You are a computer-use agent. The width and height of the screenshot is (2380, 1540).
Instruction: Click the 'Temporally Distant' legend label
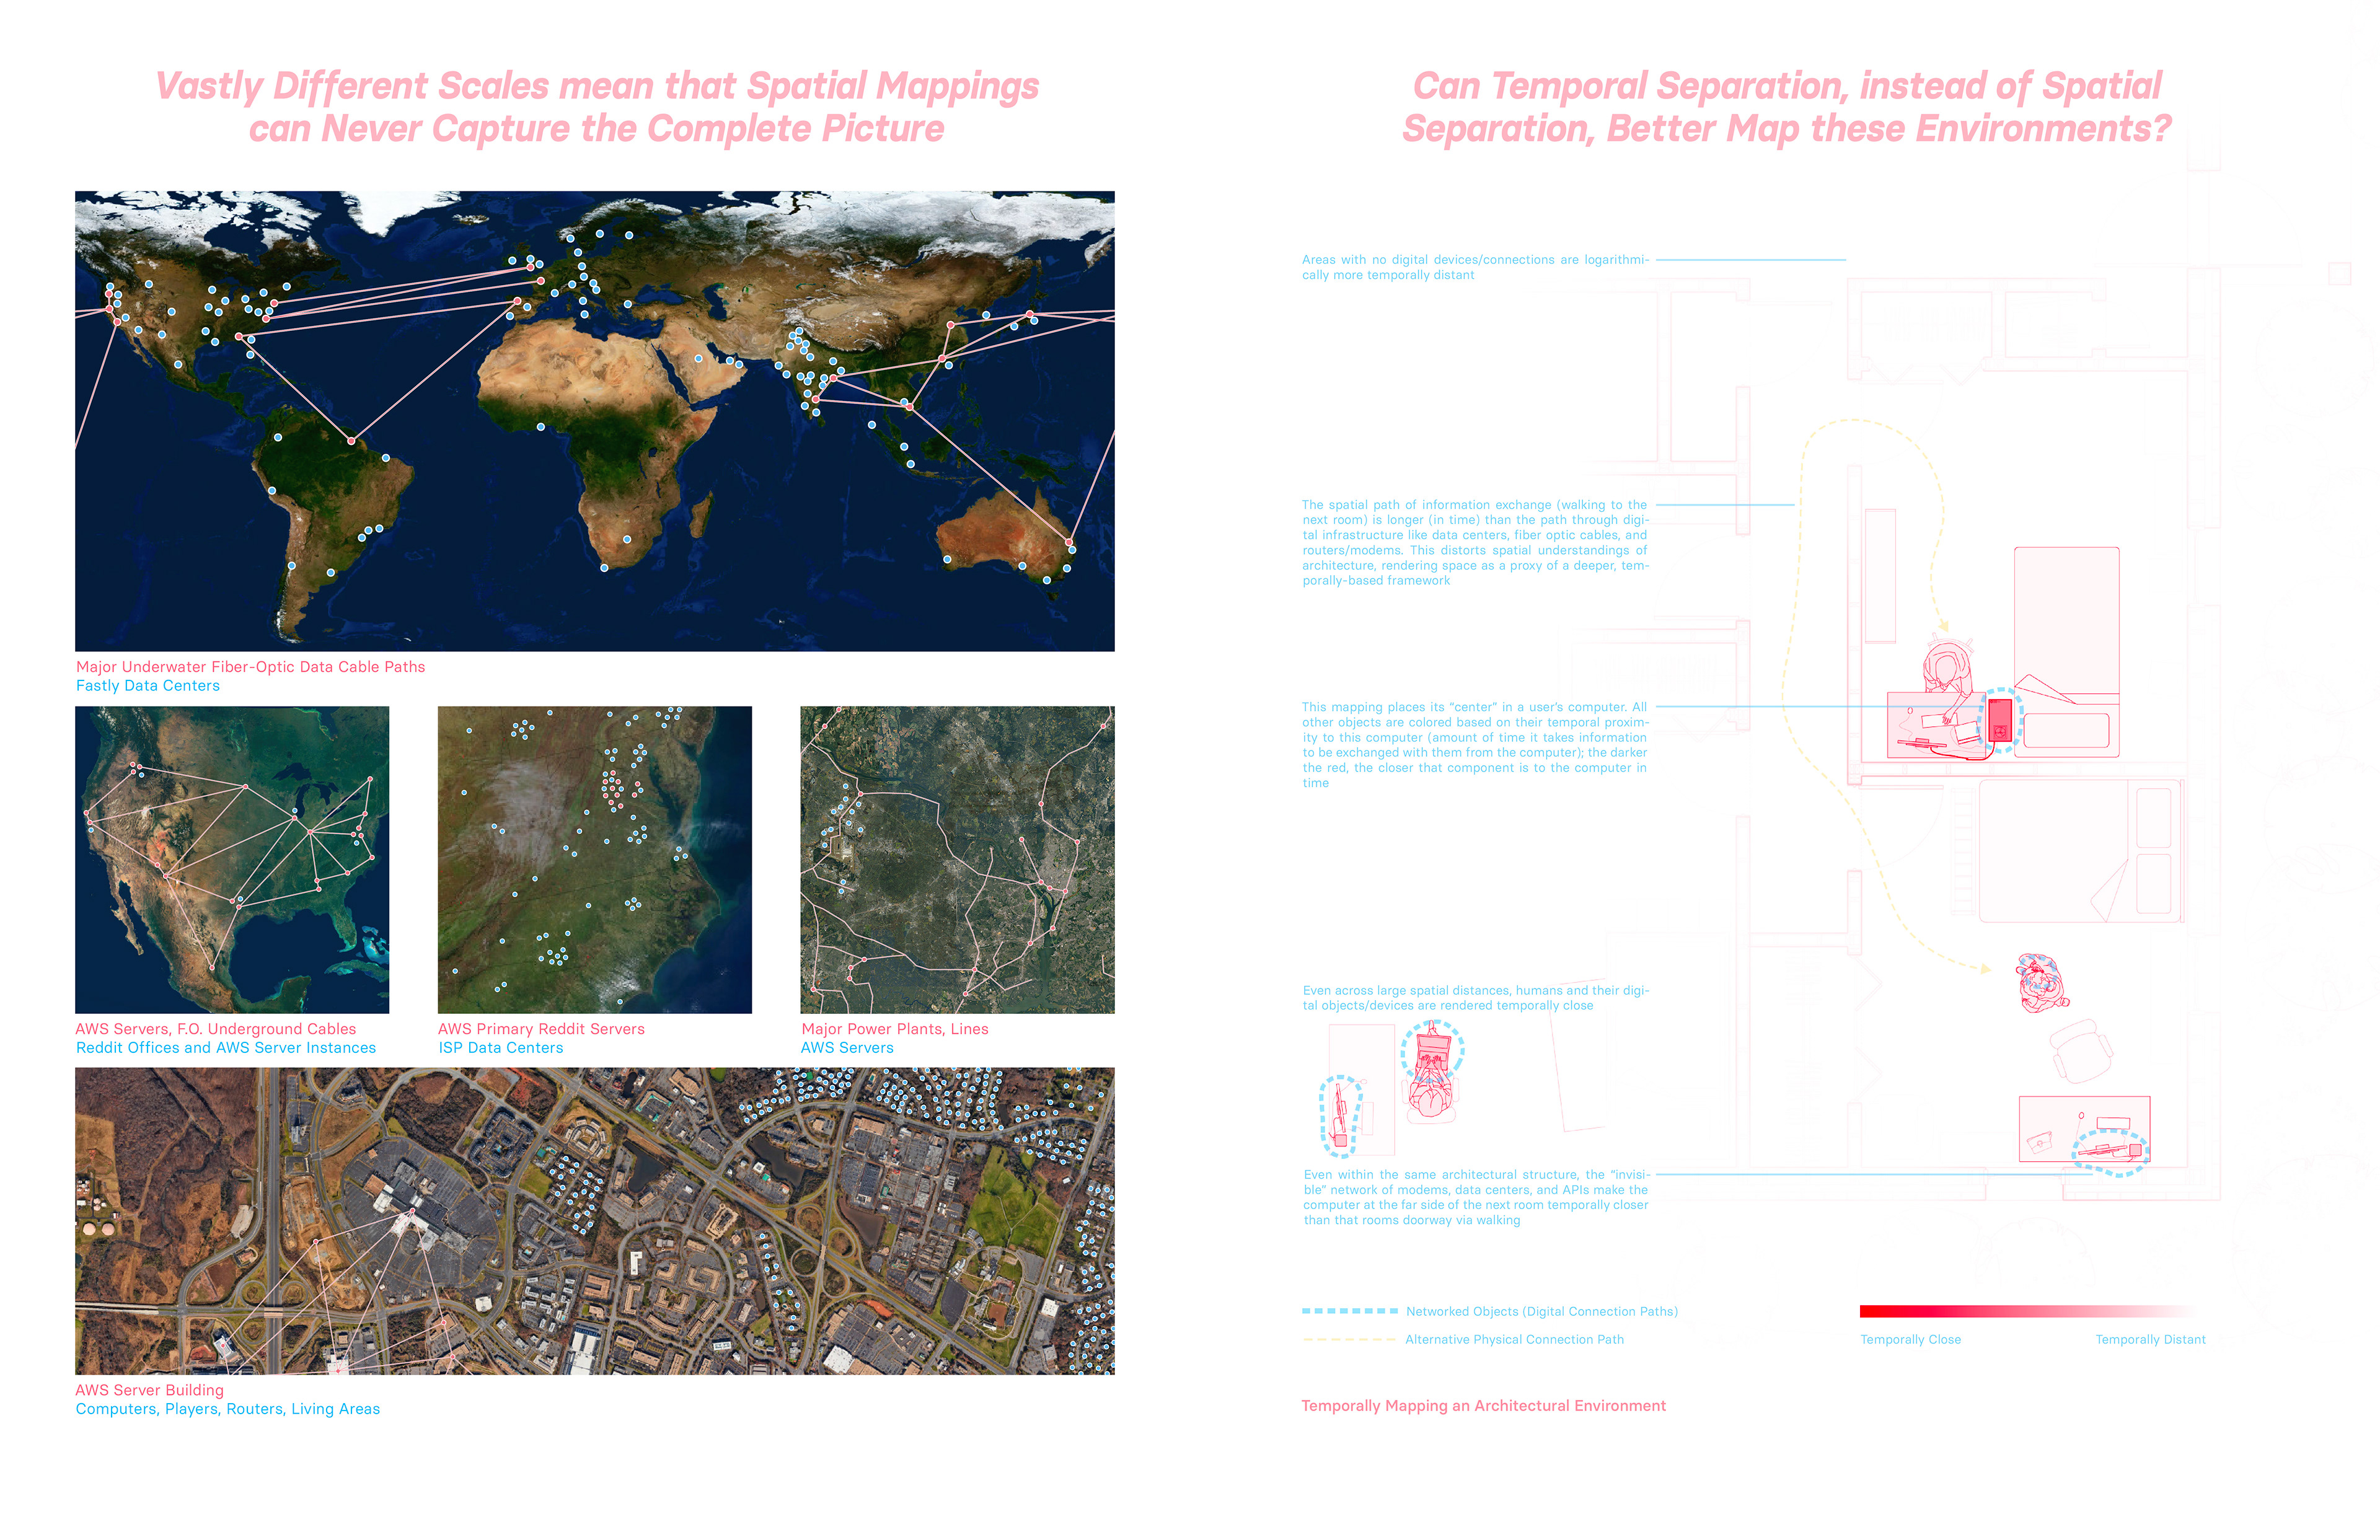pos(2150,1340)
